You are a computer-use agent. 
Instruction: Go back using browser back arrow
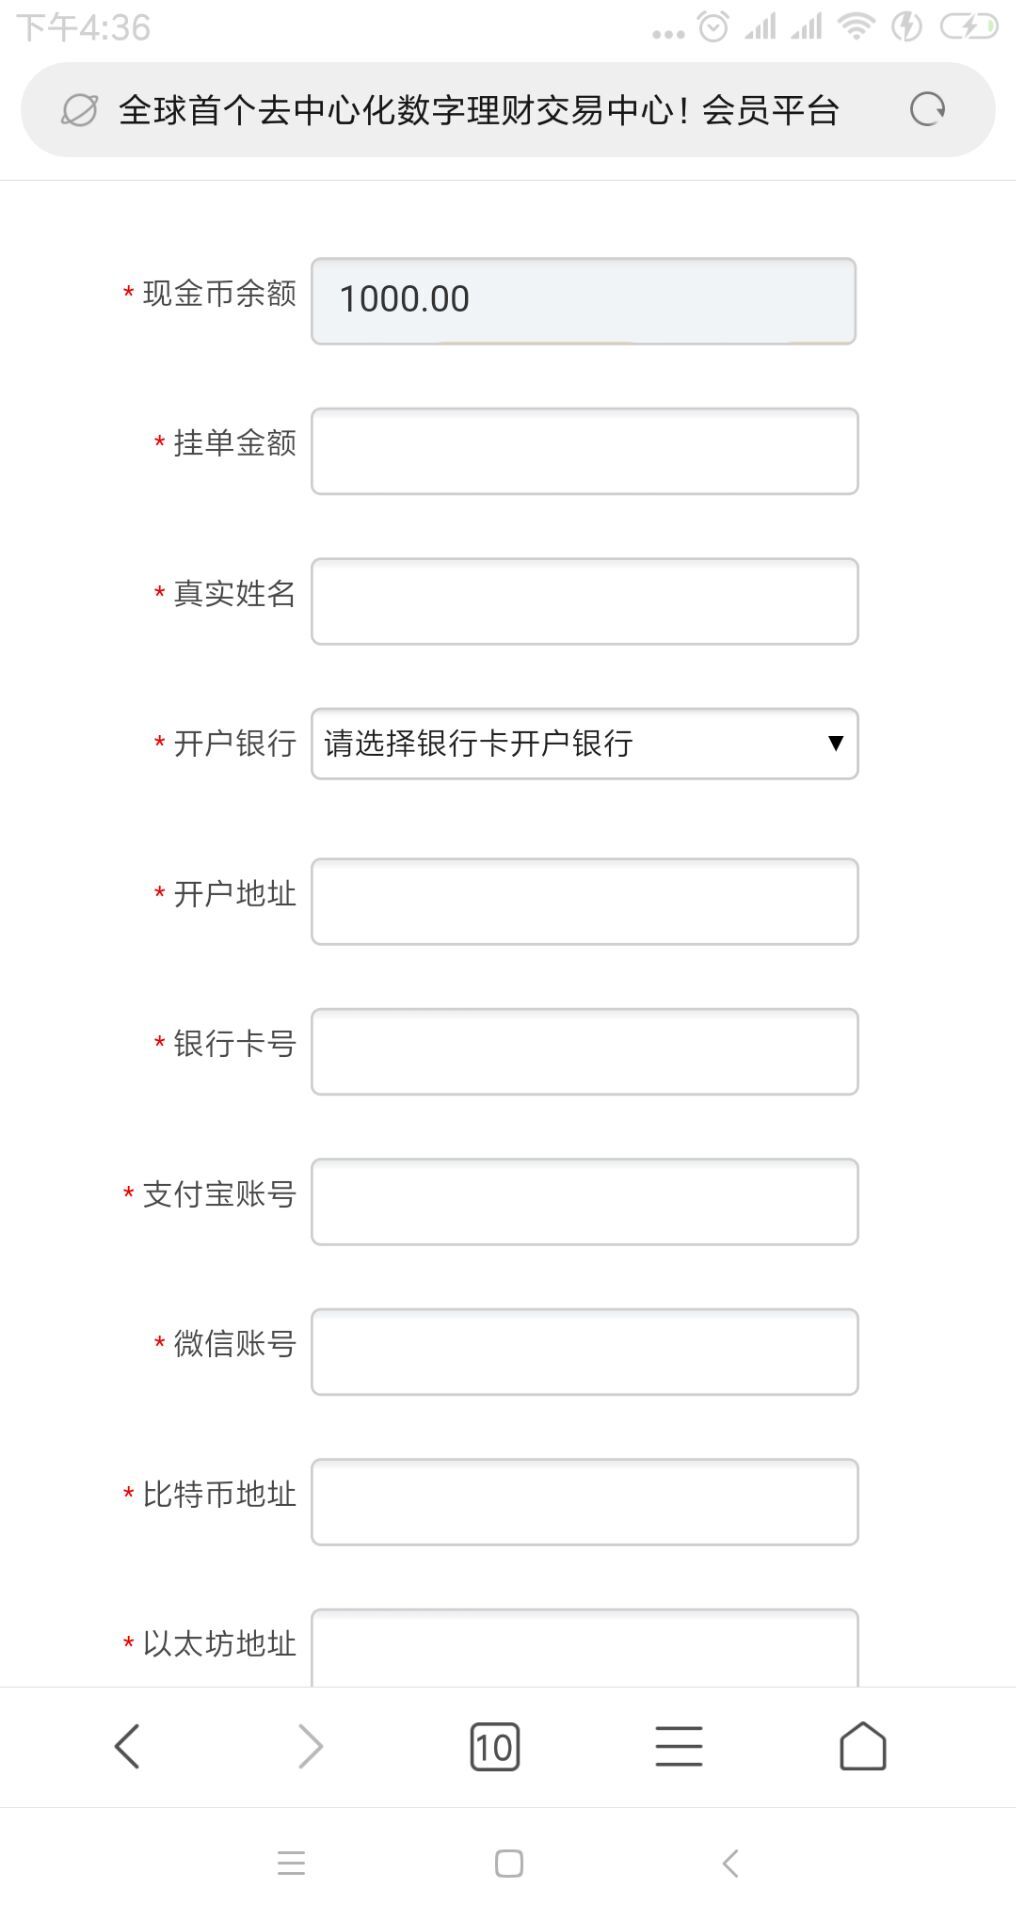[x=127, y=1747]
